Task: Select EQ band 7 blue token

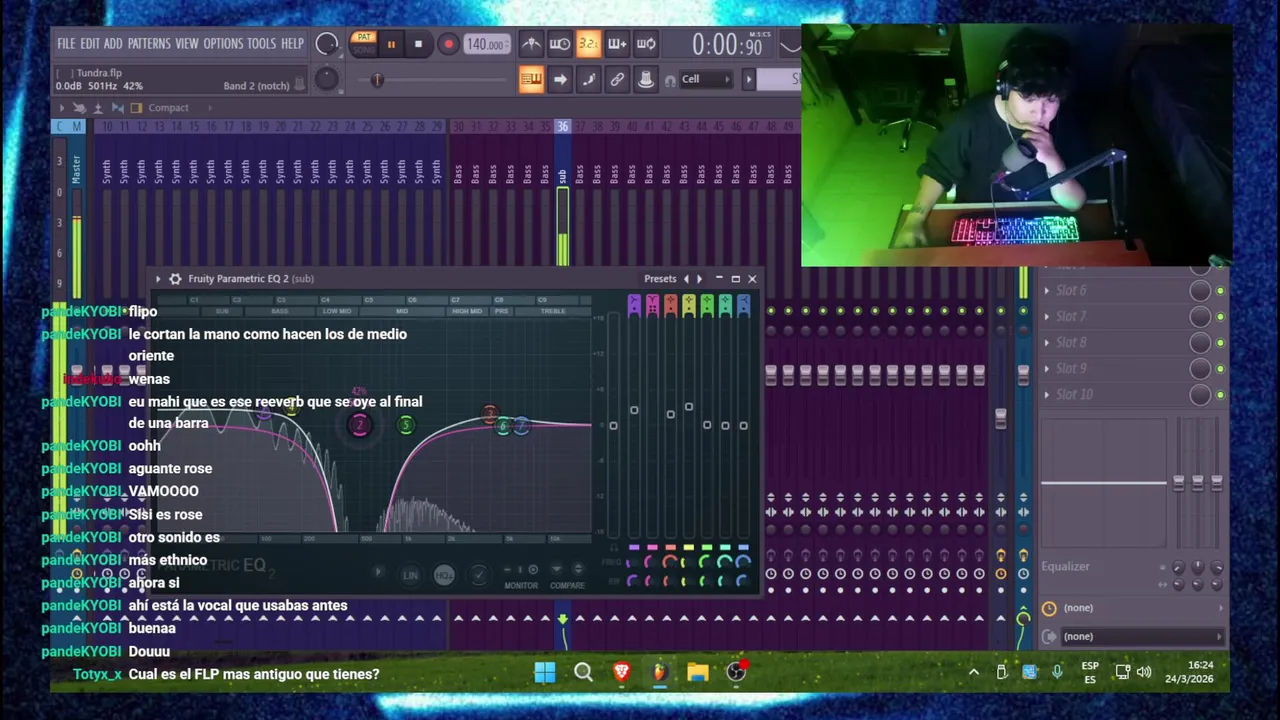Action: coord(521,427)
